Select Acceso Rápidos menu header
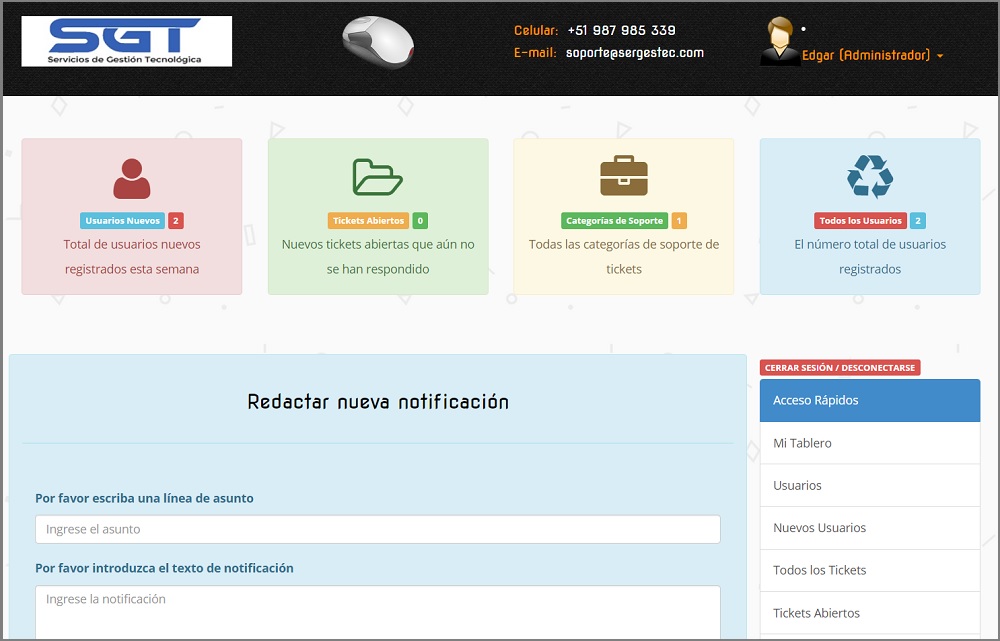This screenshot has height=641, width=1000. [x=870, y=401]
